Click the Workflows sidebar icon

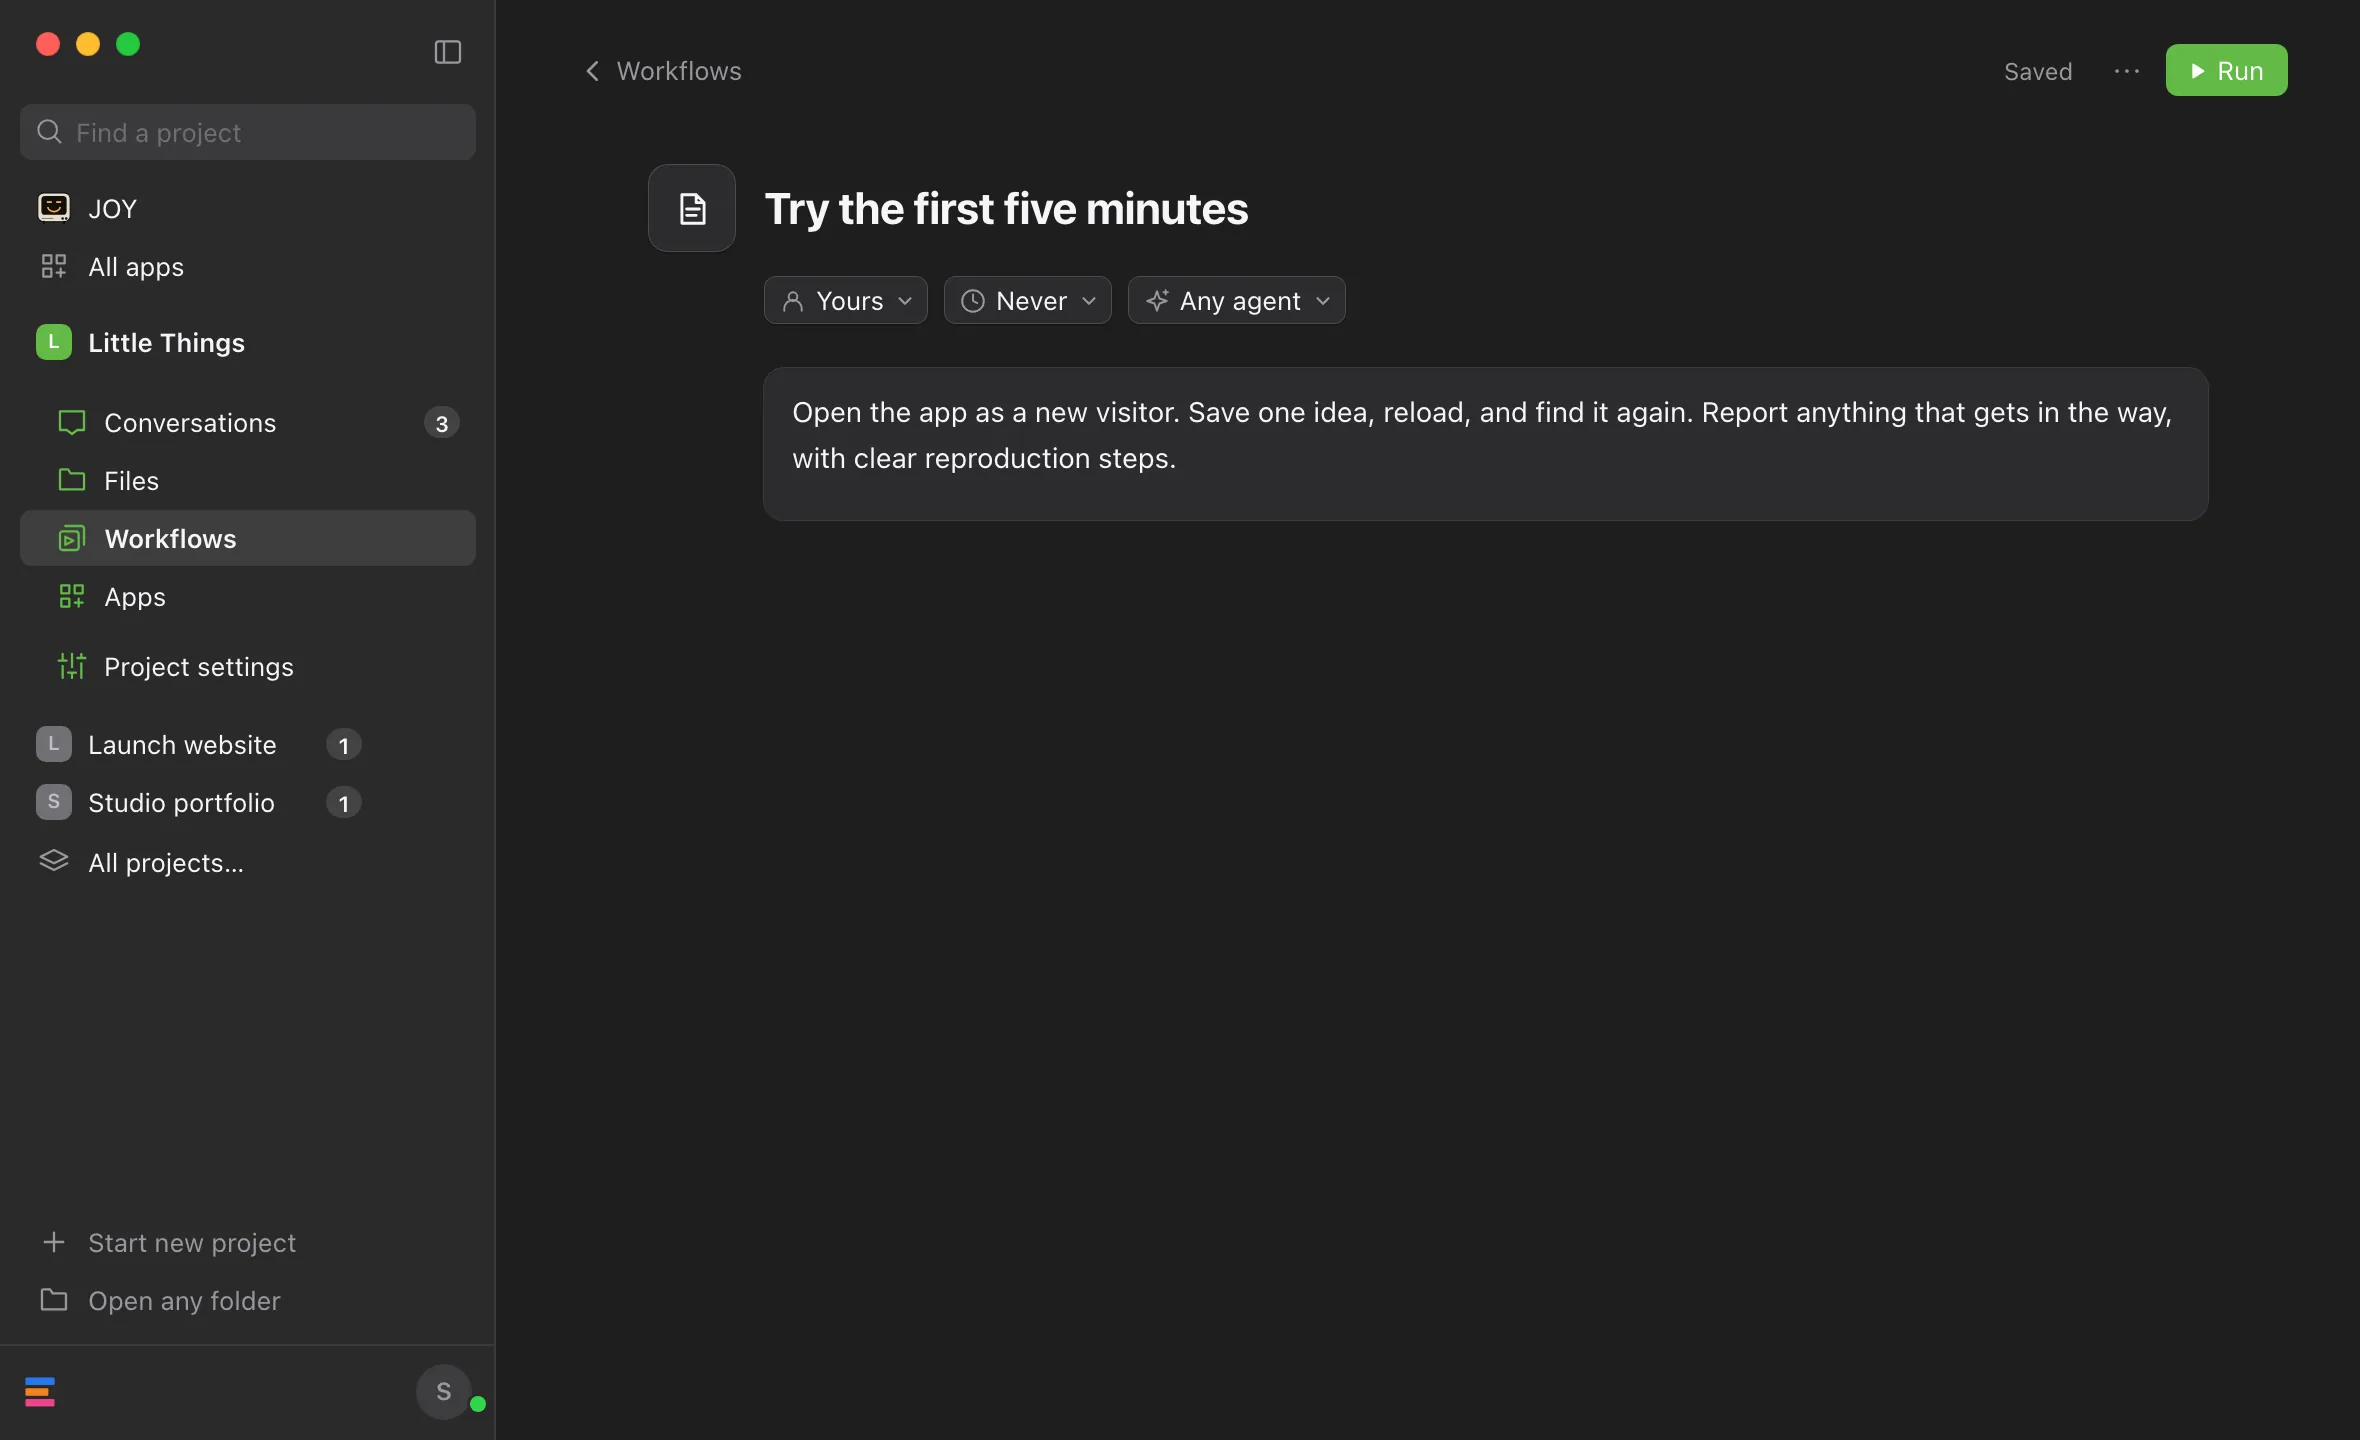pyautogui.click(x=72, y=538)
